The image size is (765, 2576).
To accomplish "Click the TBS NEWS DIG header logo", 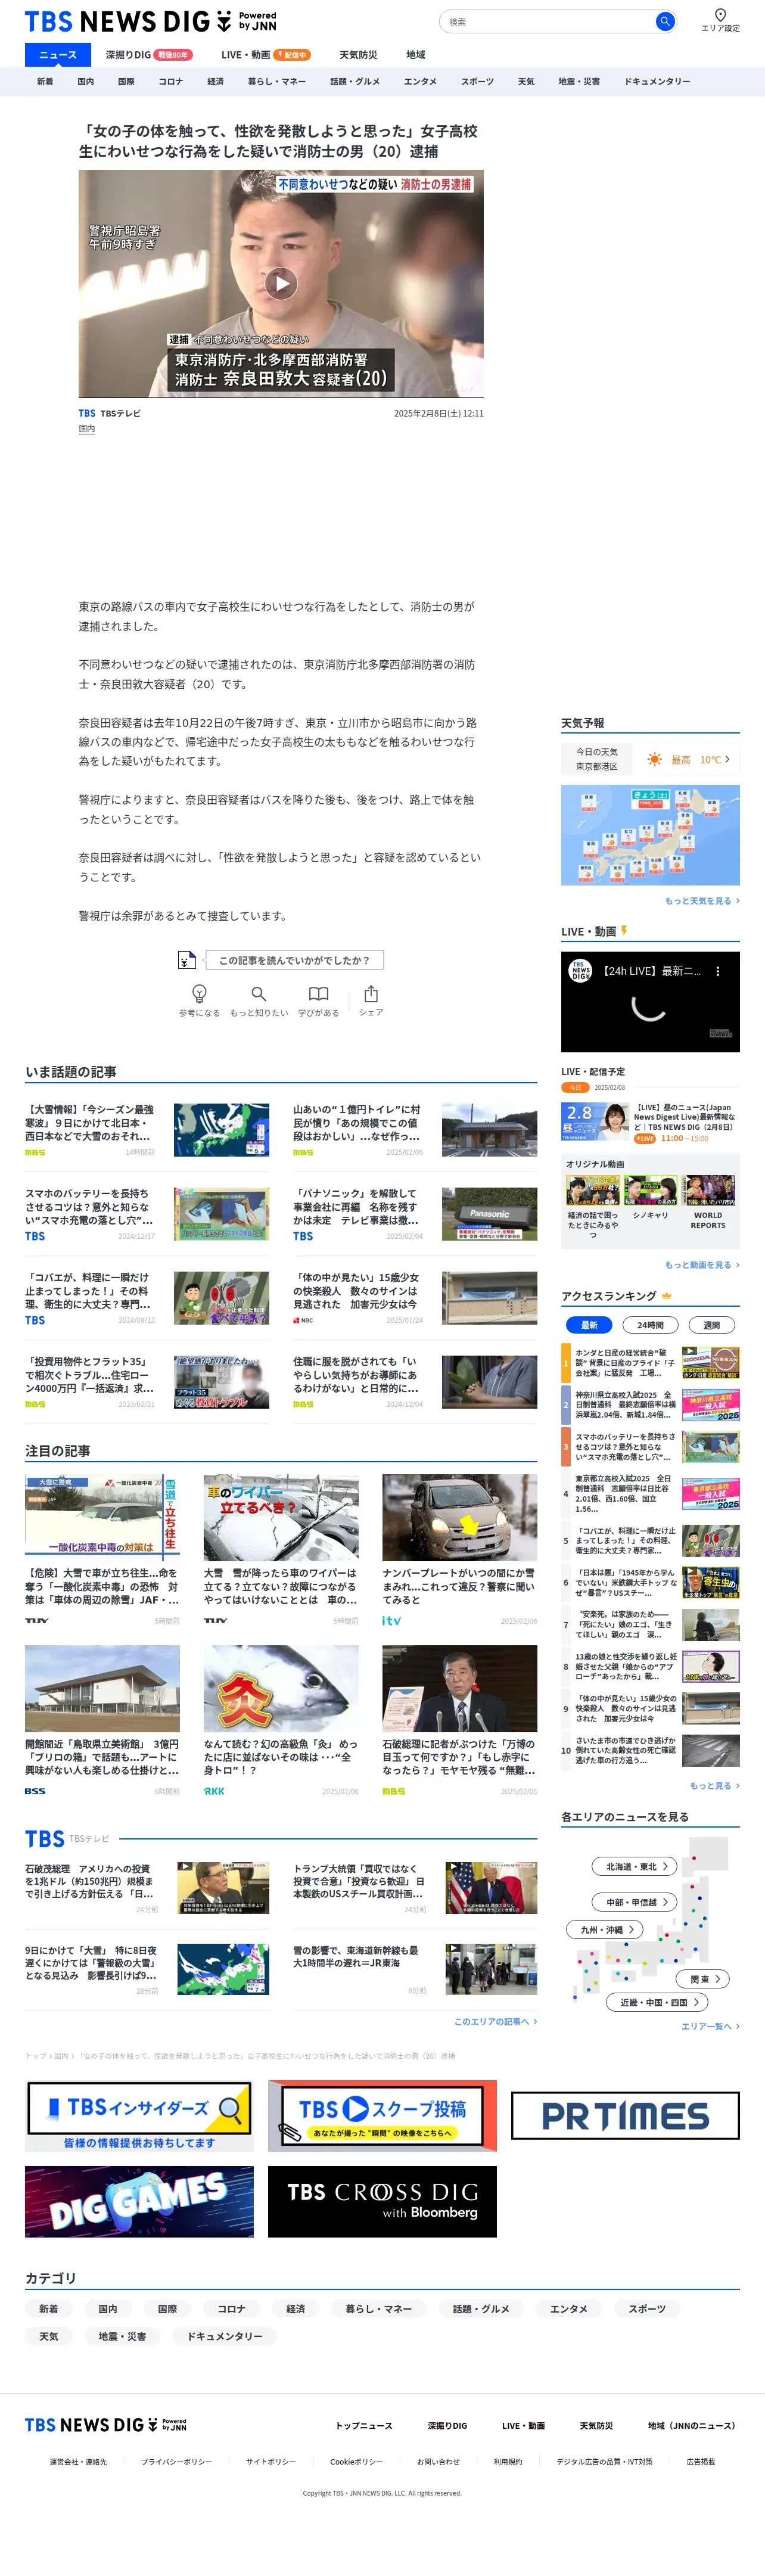I will point(150,21).
